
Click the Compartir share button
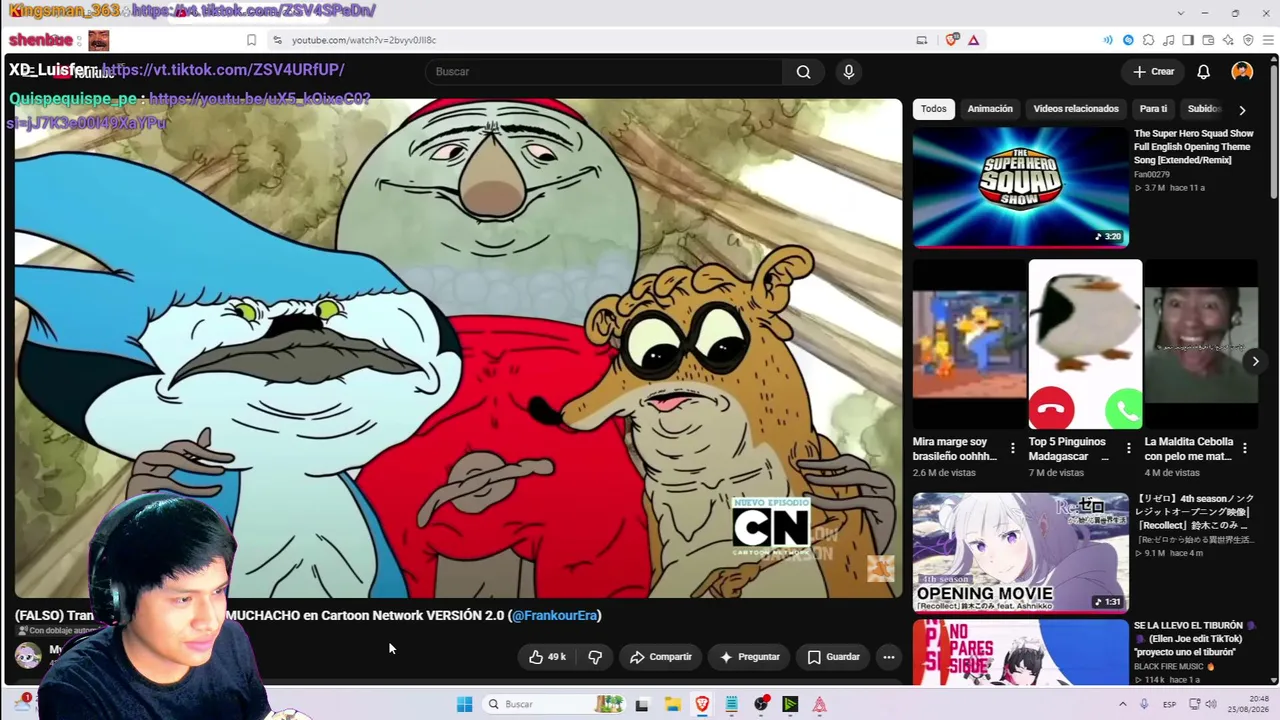(660, 657)
